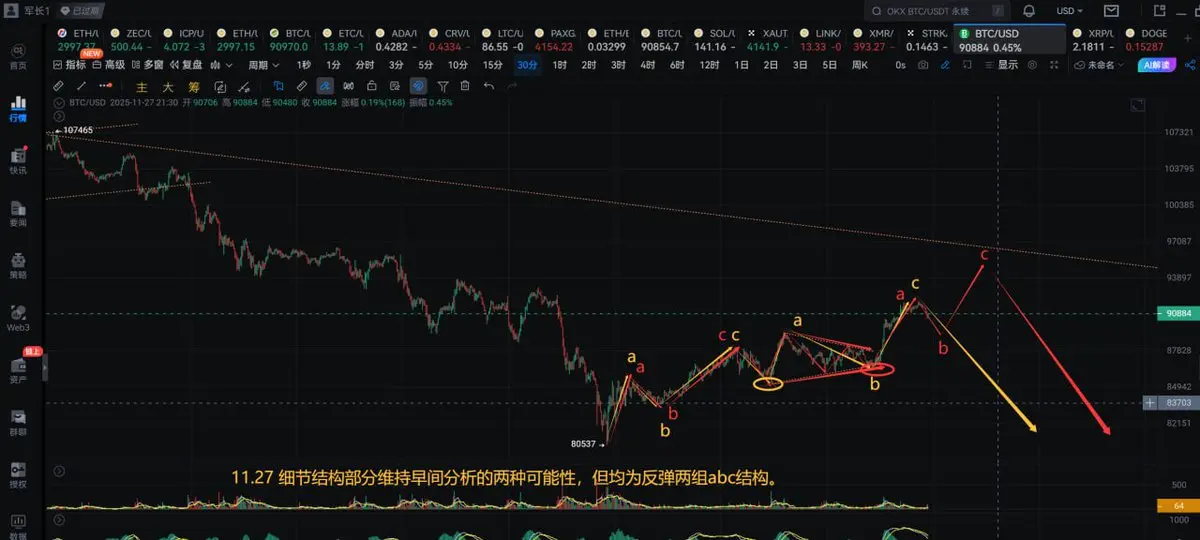This screenshot has height=540, width=1200.
Task: Open the 多窗 multi-window button
Action: tap(148, 64)
